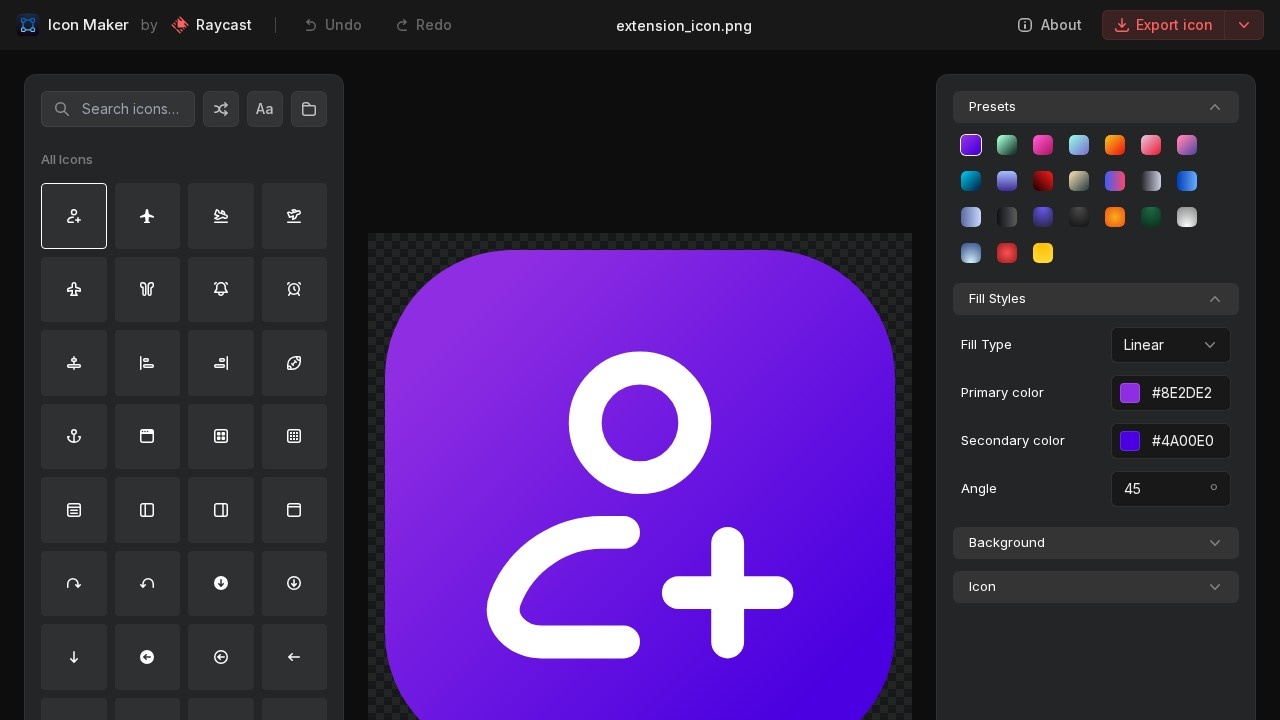Select the align left icon
The image size is (1280, 720).
click(147, 363)
